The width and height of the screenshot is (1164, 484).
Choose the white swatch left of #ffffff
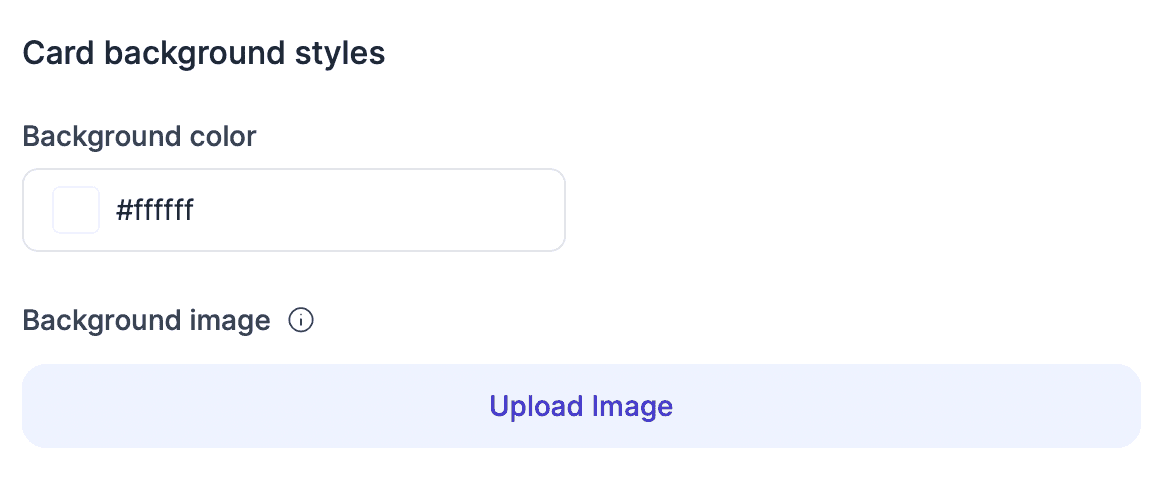pos(76,210)
